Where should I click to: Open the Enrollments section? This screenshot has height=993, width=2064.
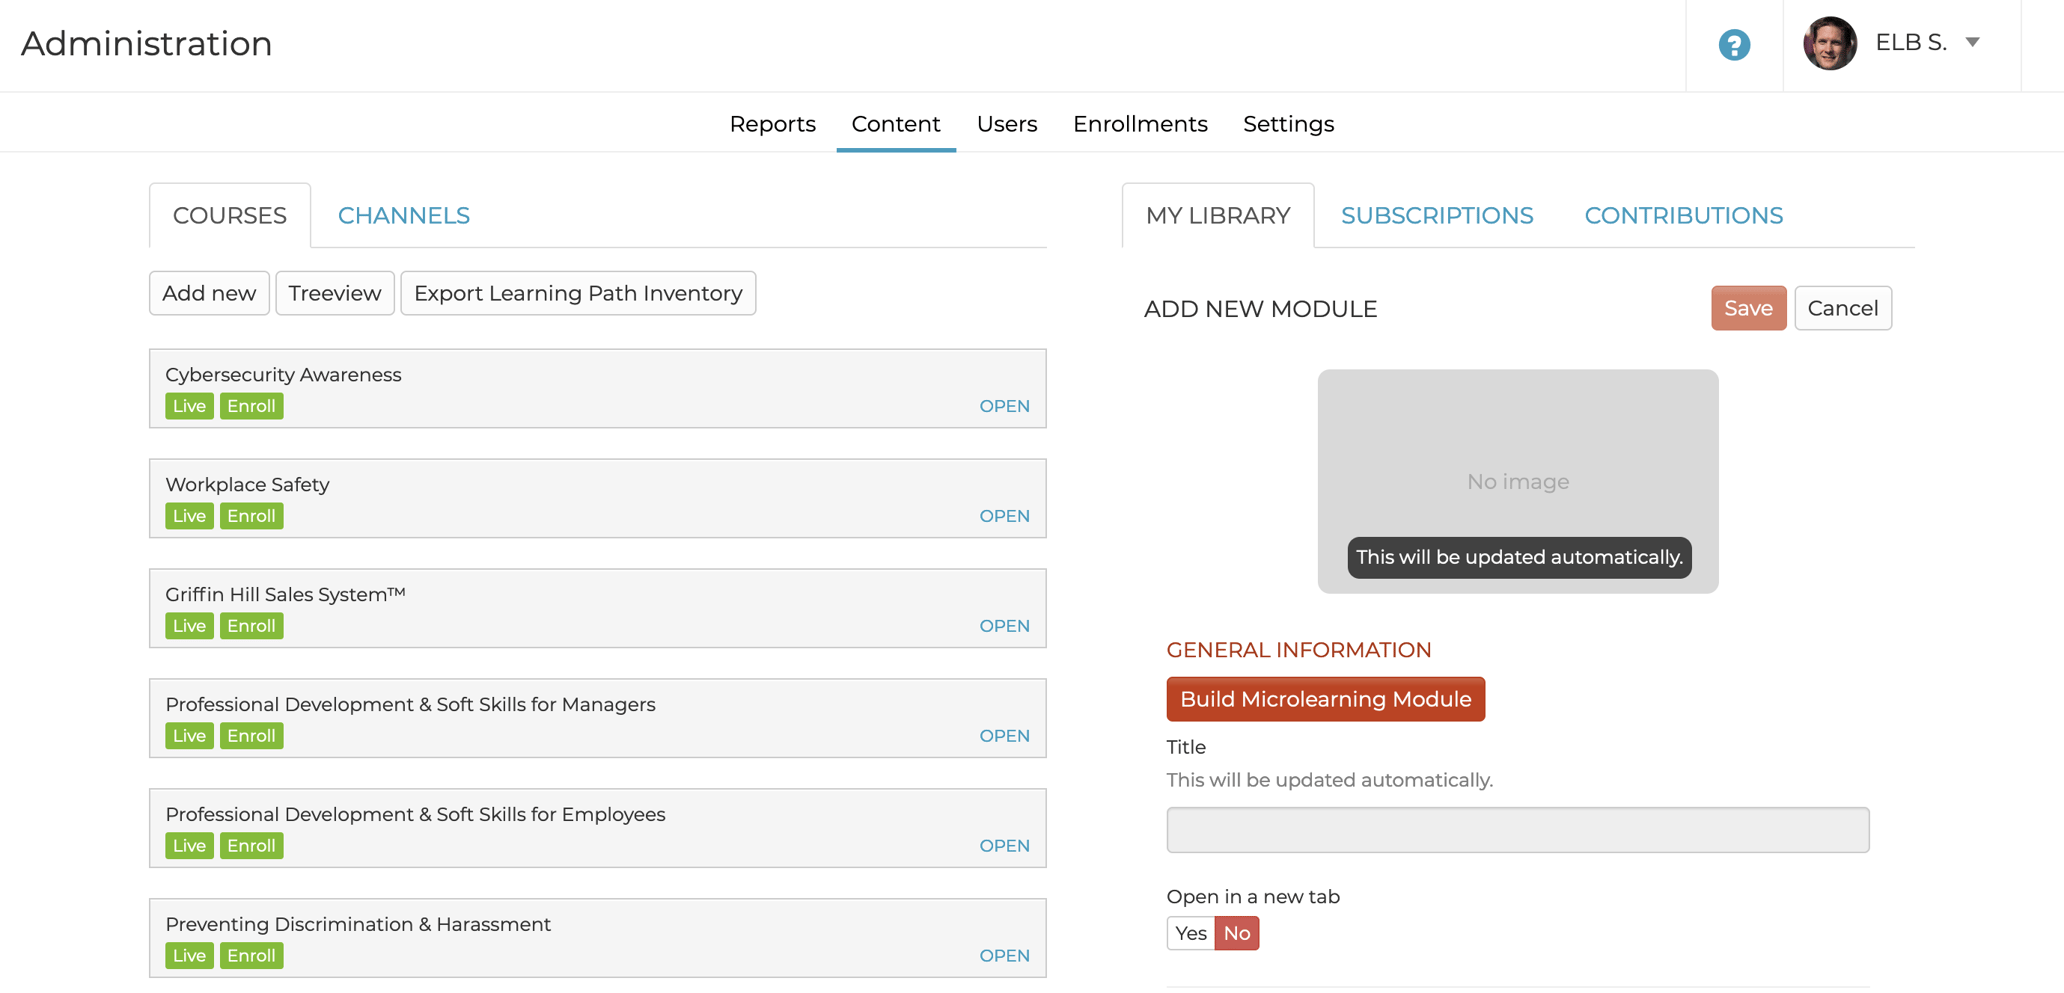point(1140,123)
